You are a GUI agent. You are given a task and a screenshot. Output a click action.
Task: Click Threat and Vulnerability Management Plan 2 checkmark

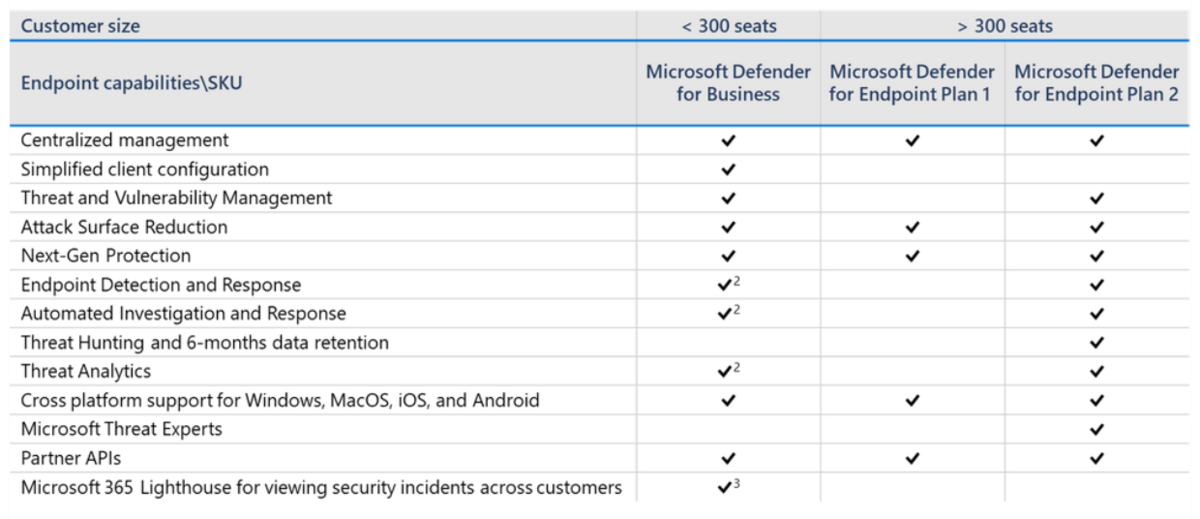1097,198
